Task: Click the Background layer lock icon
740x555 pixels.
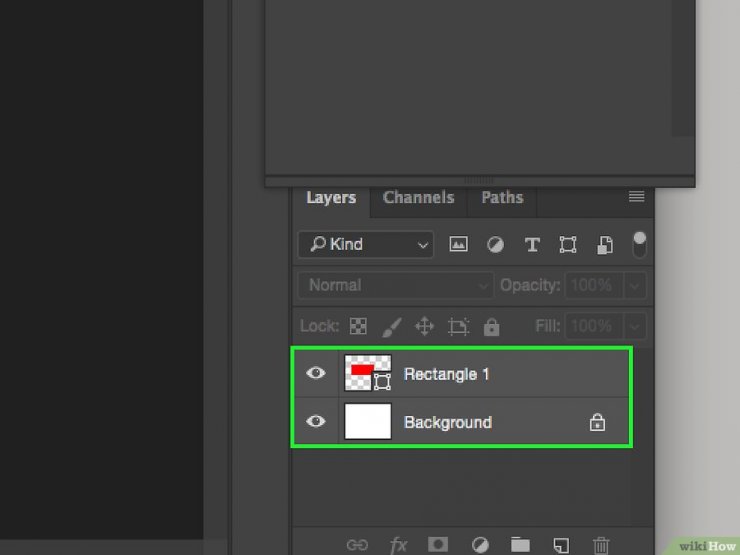Action: point(597,422)
